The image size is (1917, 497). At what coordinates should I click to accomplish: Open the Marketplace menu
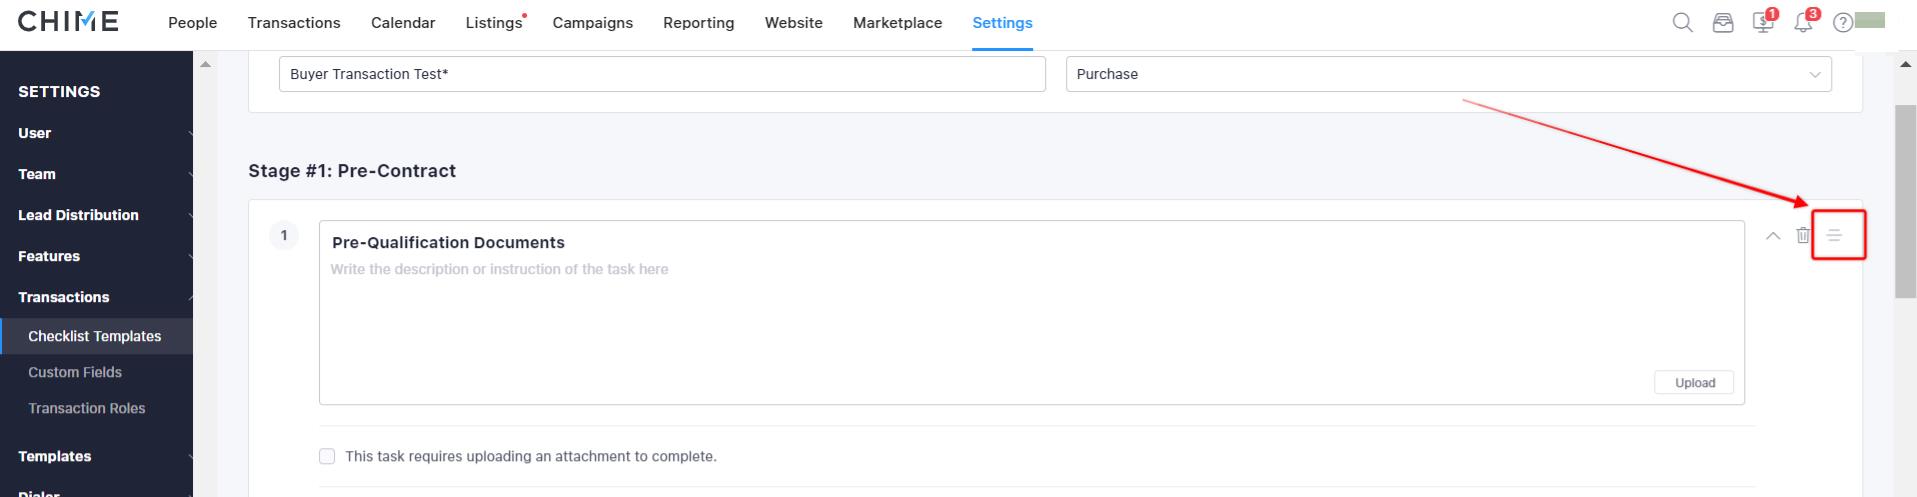(898, 23)
